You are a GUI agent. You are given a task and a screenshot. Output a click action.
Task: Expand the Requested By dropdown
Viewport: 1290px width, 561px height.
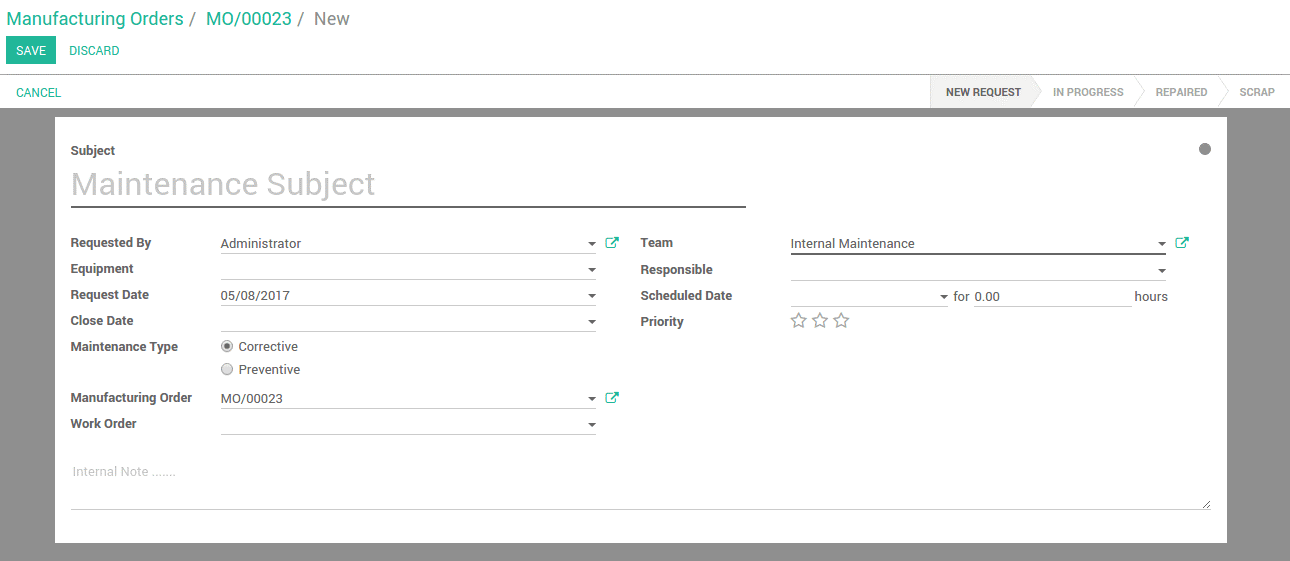[592, 244]
